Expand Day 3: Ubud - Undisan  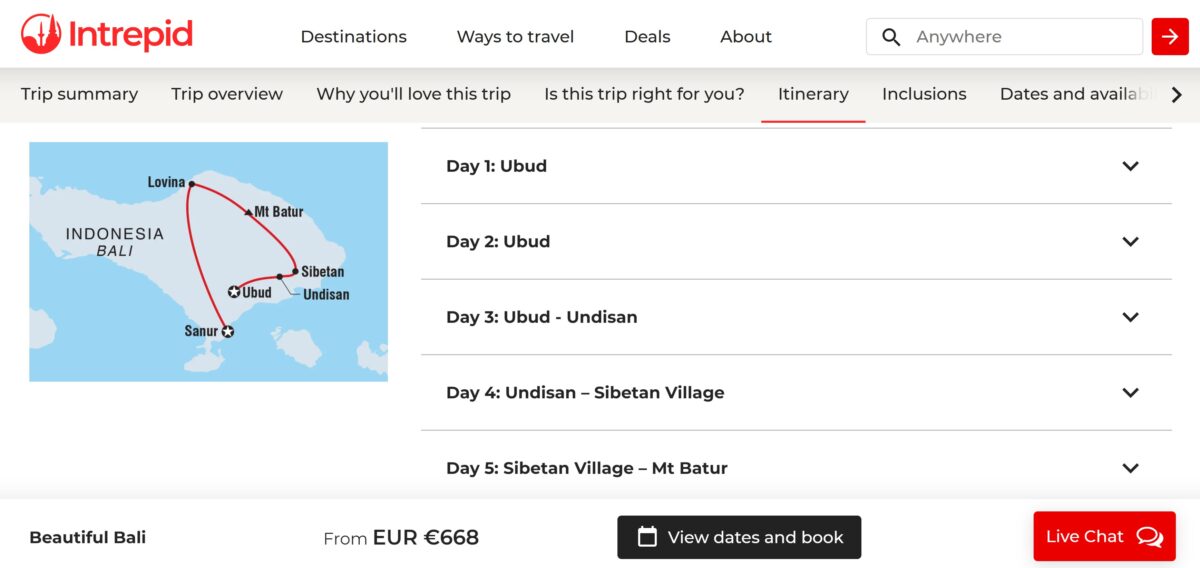pyautogui.click(x=795, y=317)
